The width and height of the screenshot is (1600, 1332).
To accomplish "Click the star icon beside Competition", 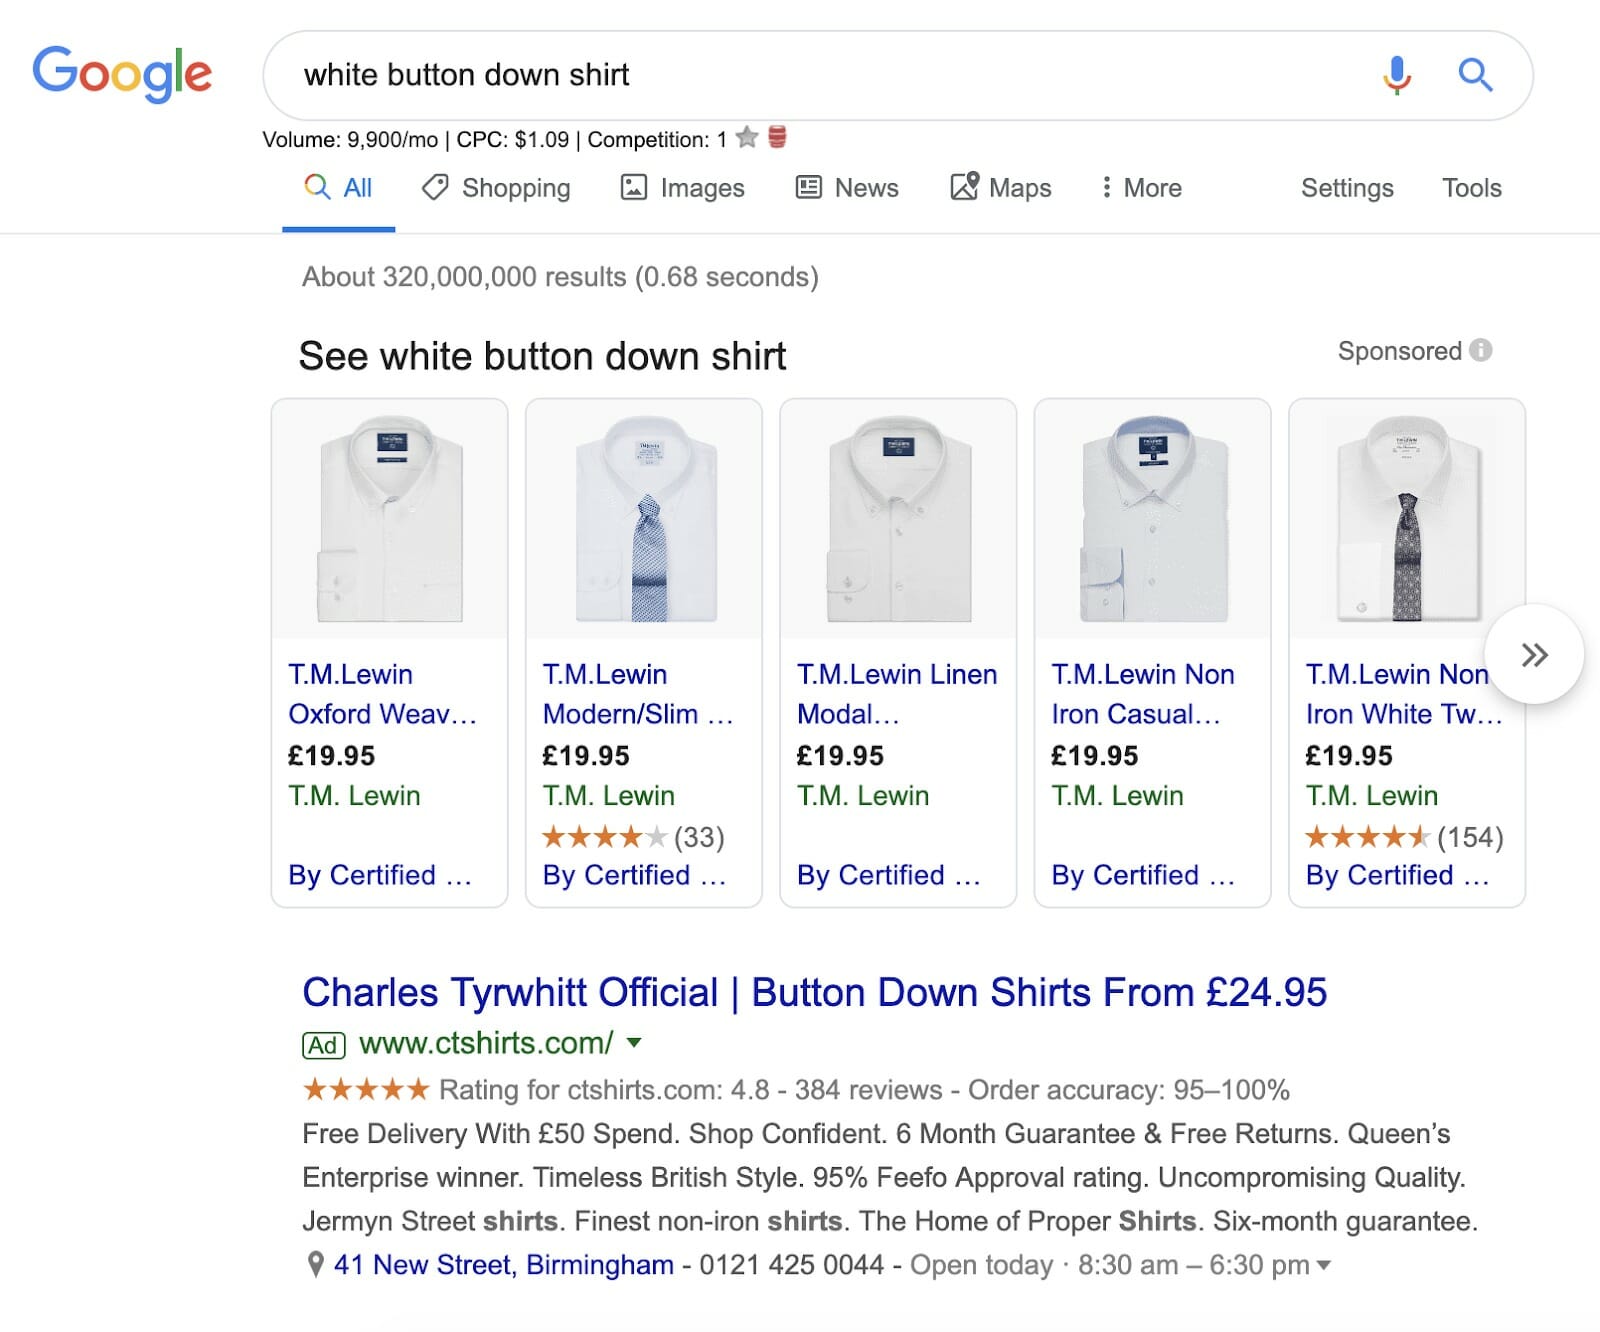I will click(747, 138).
